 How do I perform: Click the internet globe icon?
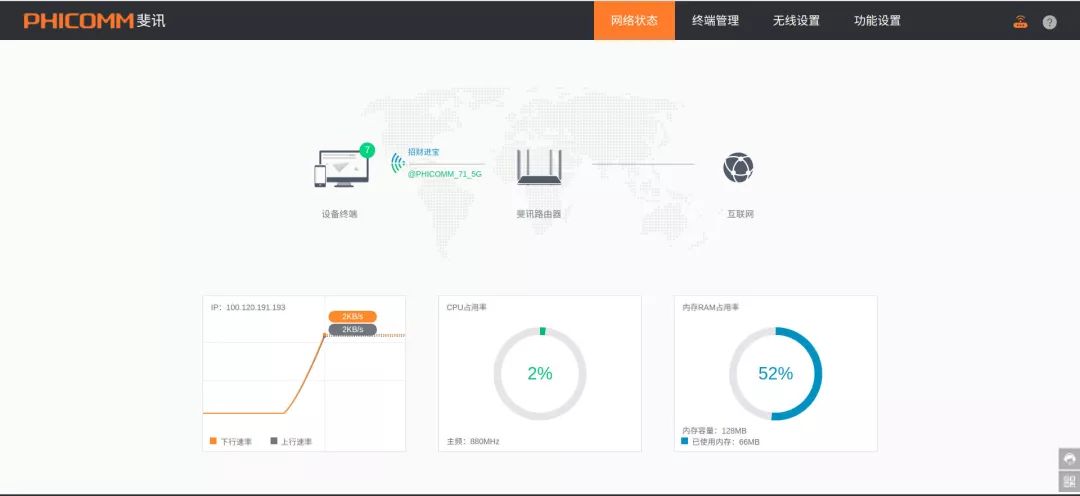(x=738, y=167)
